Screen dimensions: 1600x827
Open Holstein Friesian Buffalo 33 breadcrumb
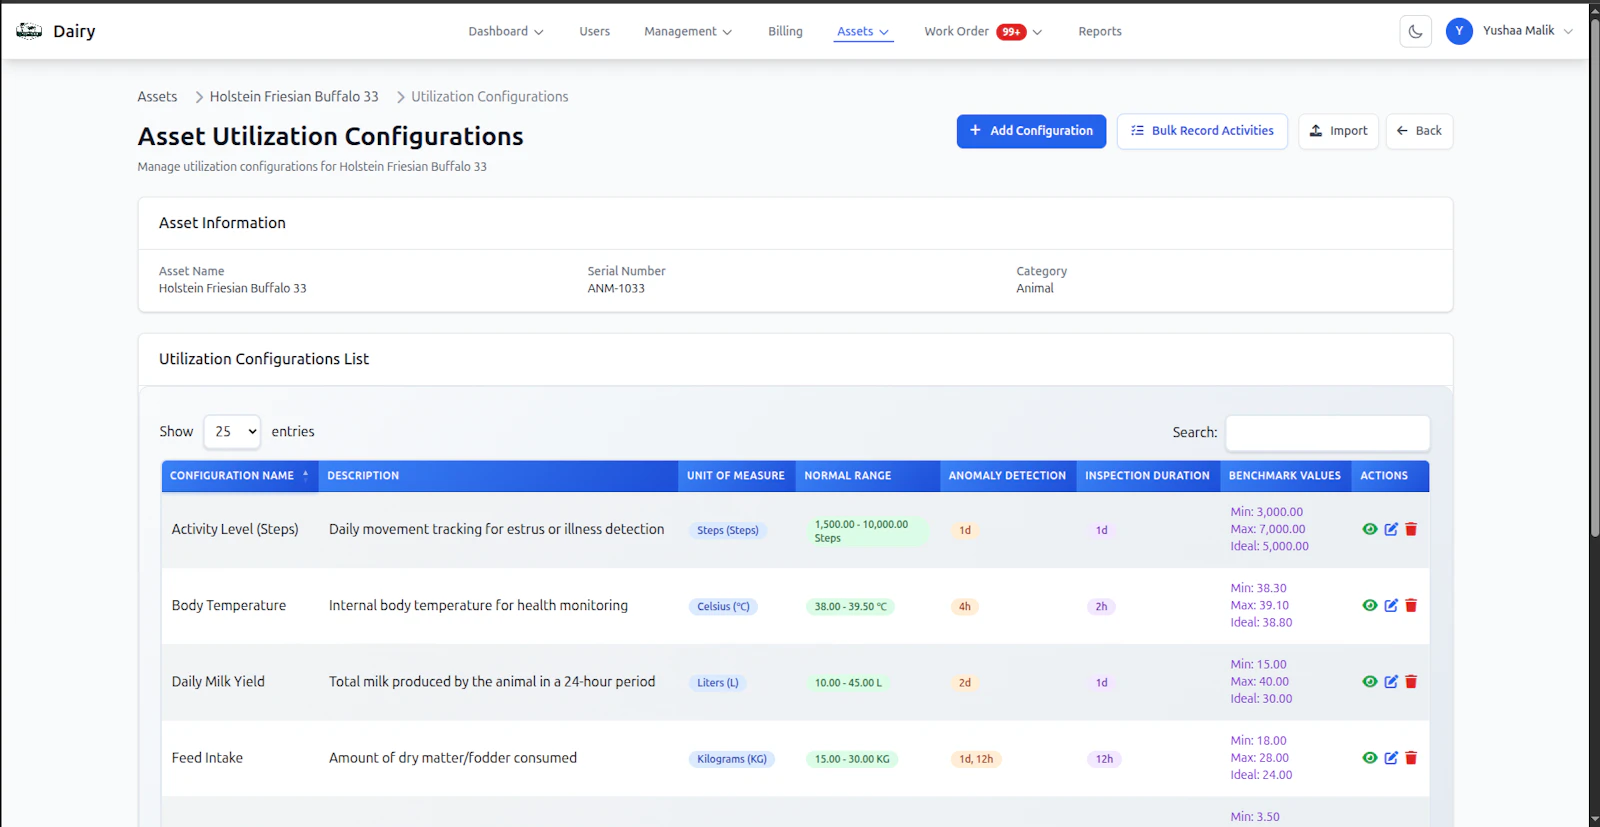[294, 97]
